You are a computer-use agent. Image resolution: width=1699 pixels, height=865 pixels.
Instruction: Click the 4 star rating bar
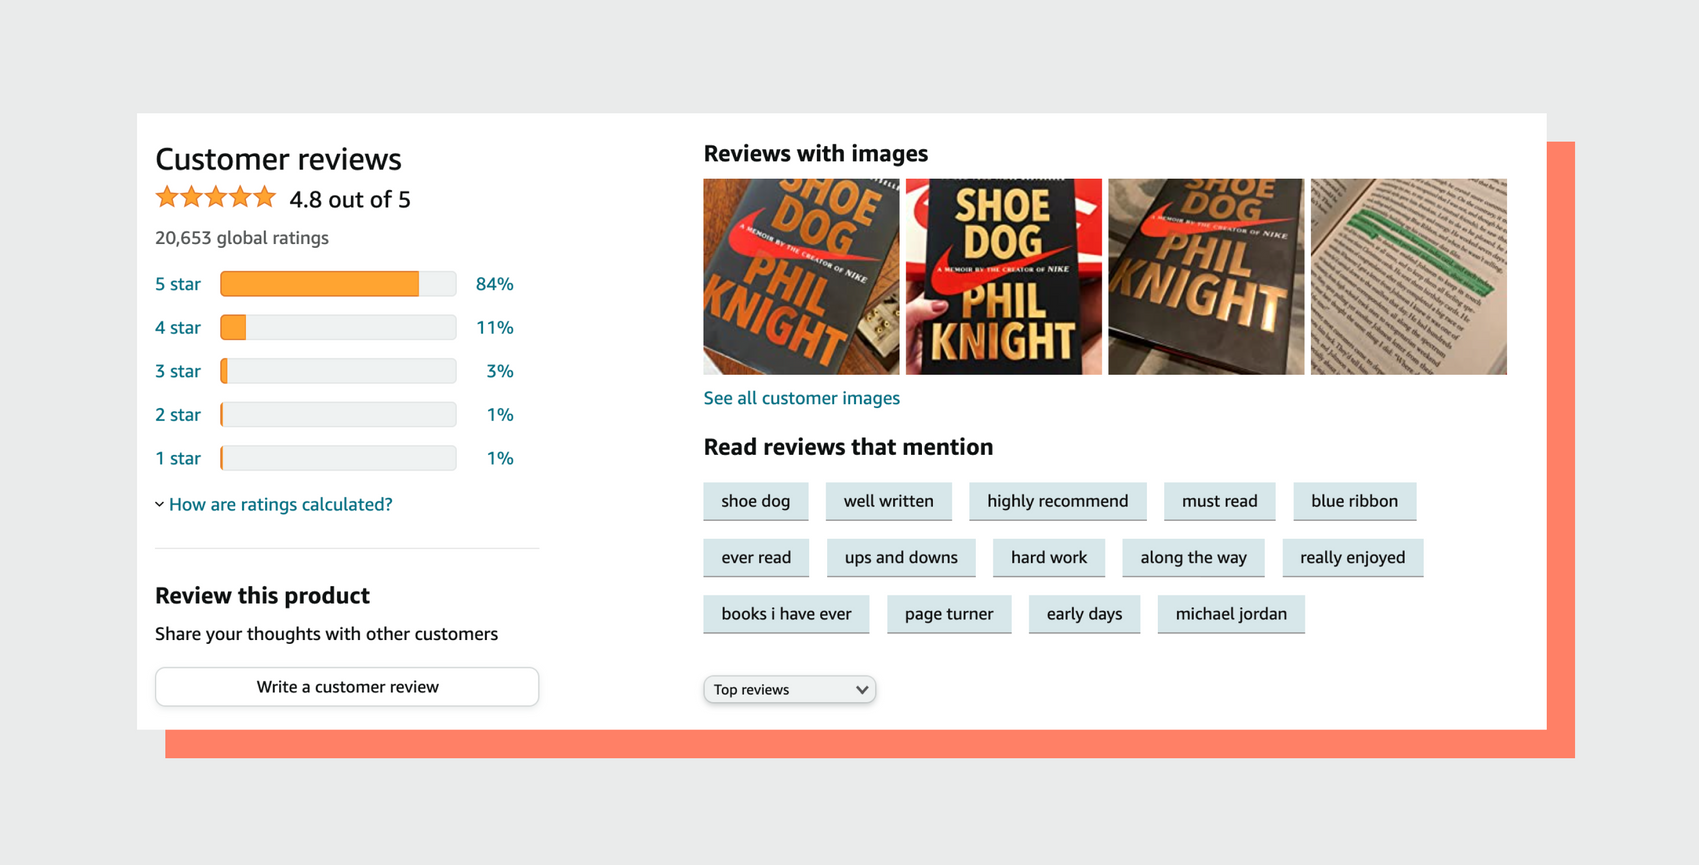click(x=338, y=327)
